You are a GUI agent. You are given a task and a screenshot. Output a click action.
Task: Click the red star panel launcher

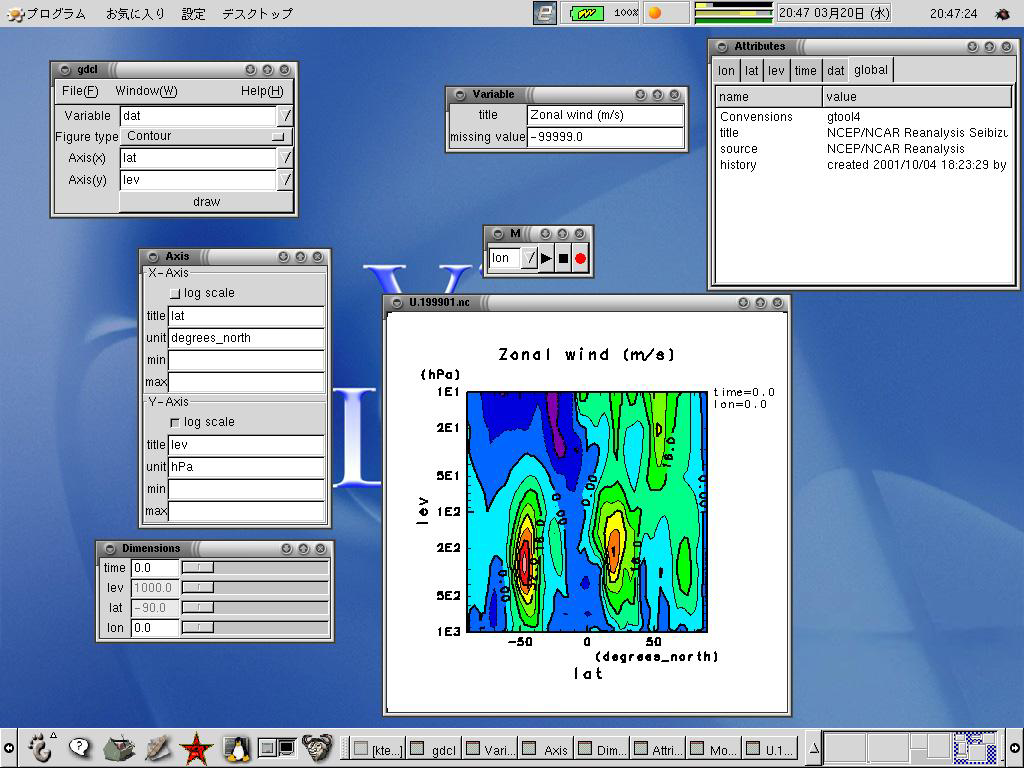point(197,747)
